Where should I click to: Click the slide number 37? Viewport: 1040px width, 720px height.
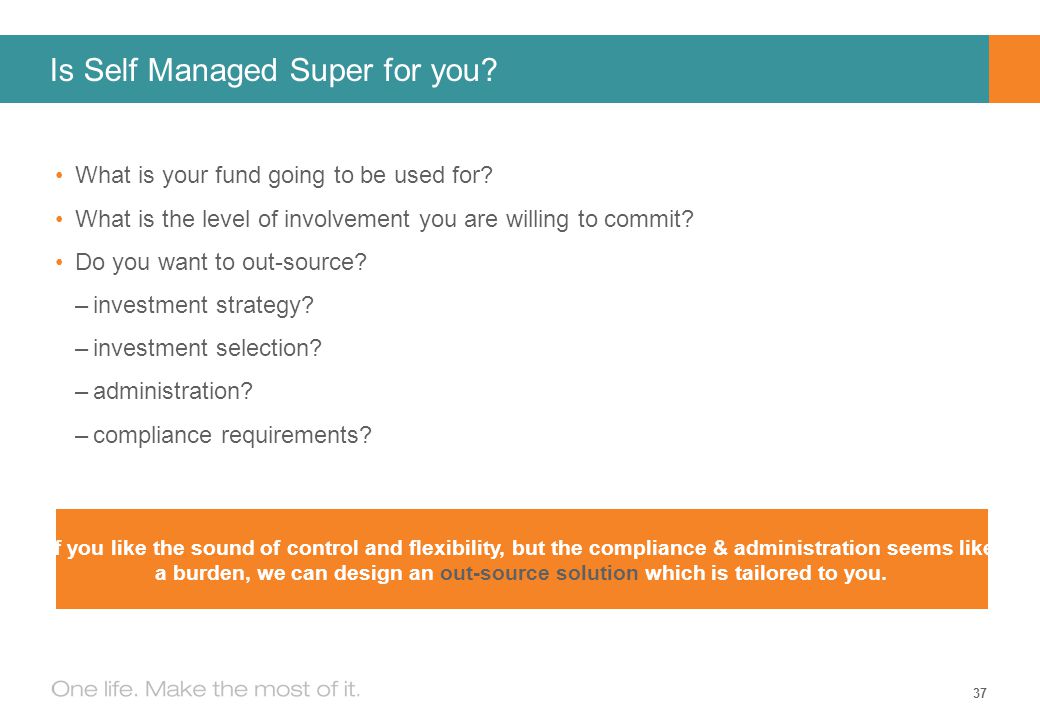click(x=980, y=693)
